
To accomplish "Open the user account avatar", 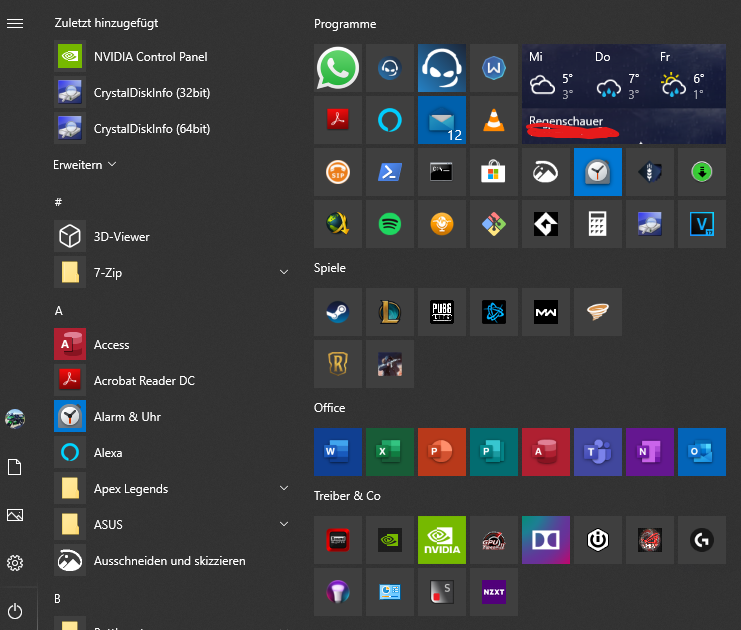I will [15, 419].
